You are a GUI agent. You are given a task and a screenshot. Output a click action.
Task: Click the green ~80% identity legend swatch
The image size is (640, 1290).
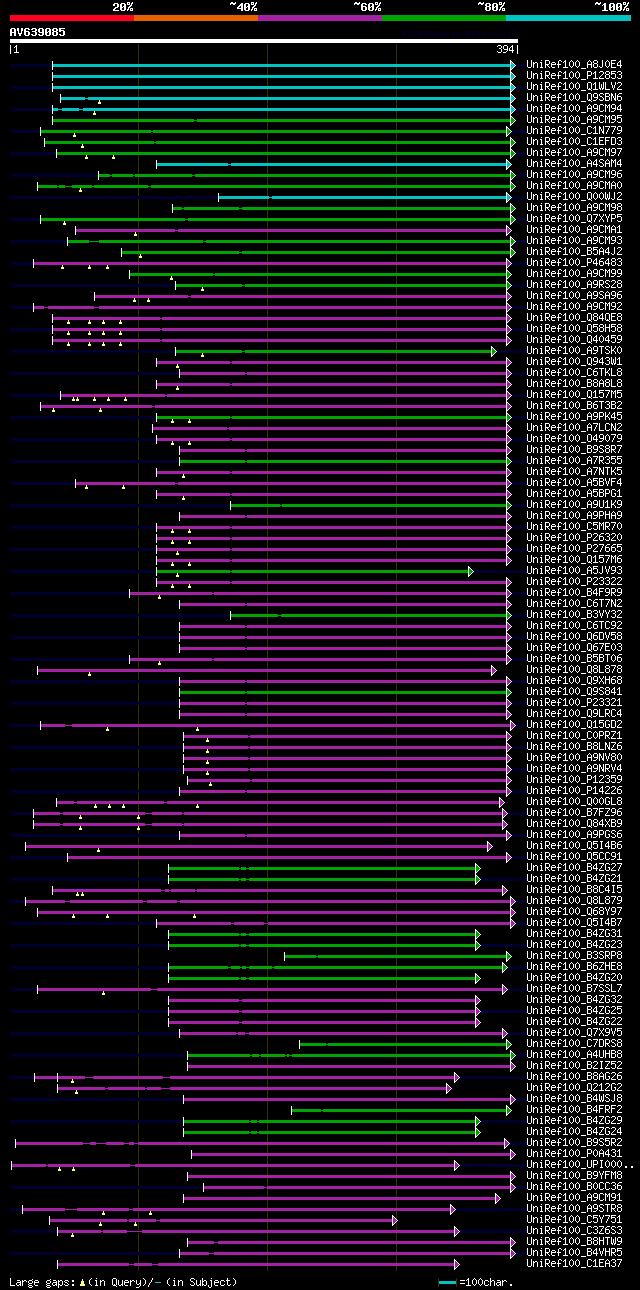443,17
